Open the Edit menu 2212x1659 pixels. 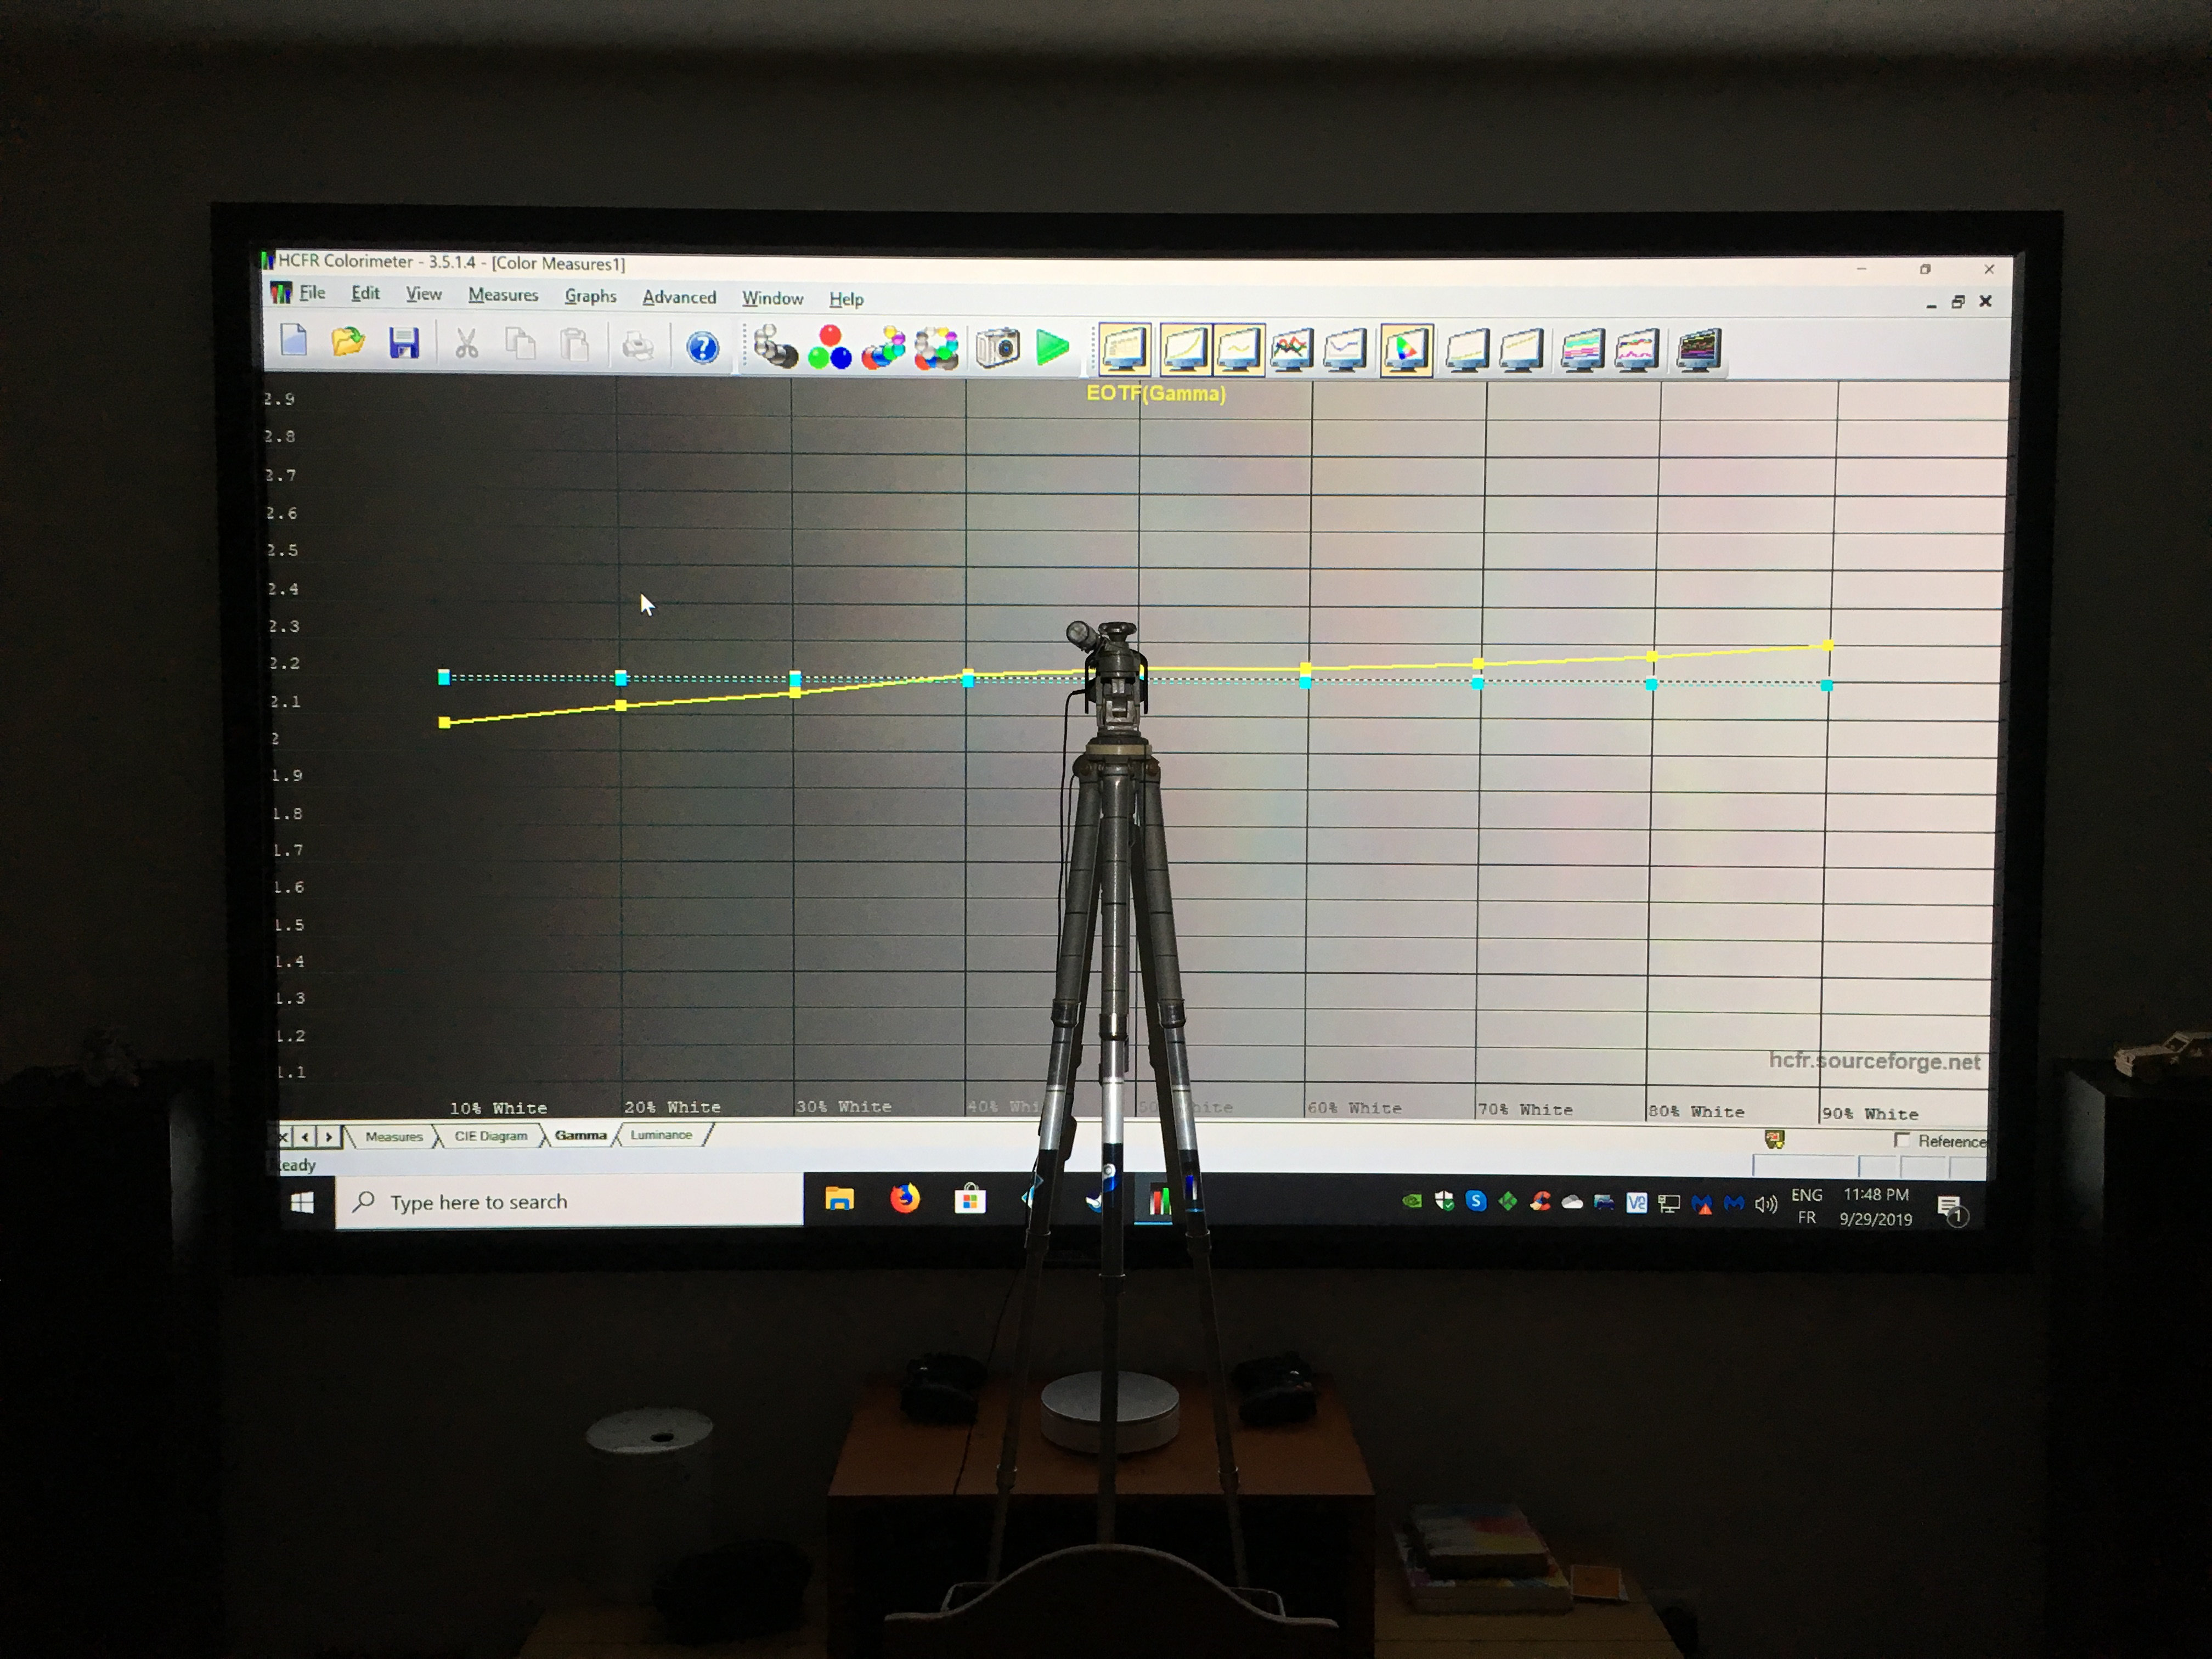tap(365, 293)
